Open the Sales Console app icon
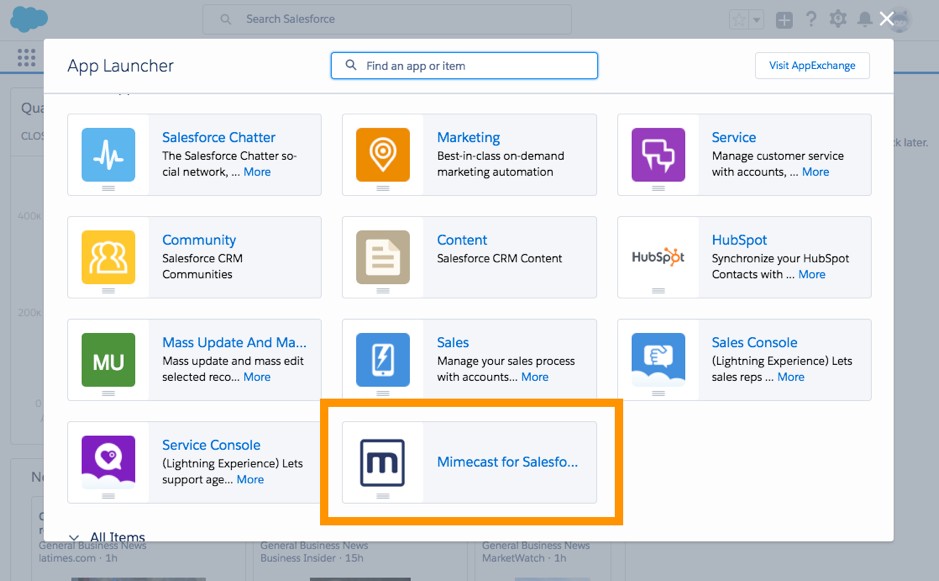The image size is (939, 581). (x=657, y=360)
